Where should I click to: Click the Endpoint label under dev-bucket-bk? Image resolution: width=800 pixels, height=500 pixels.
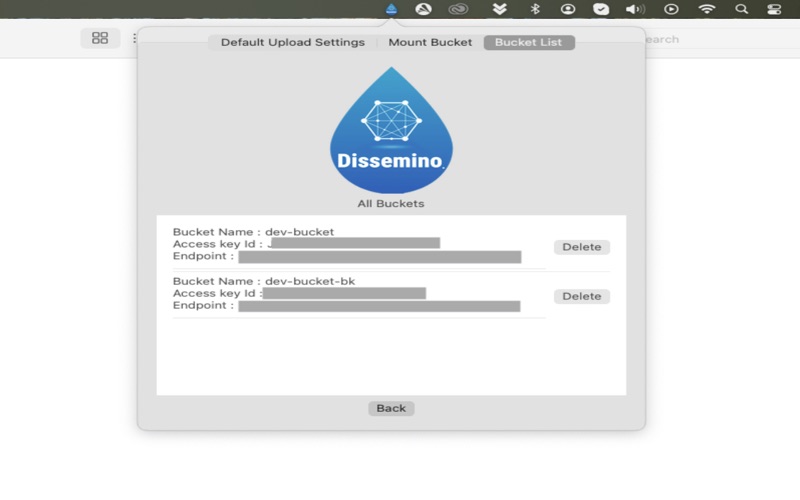203,305
